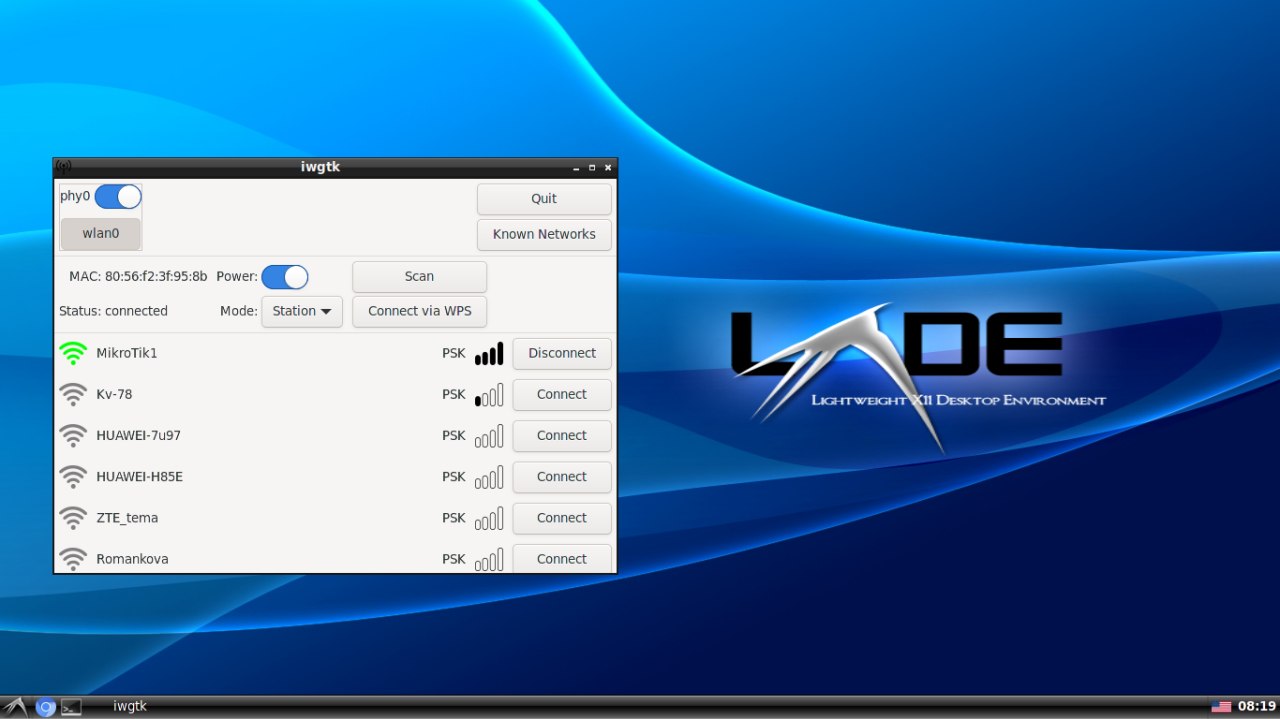The image size is (1280, 719).
Task: Launch the Chromium browser from the taskbar
Action: click(x=45, y=707)
